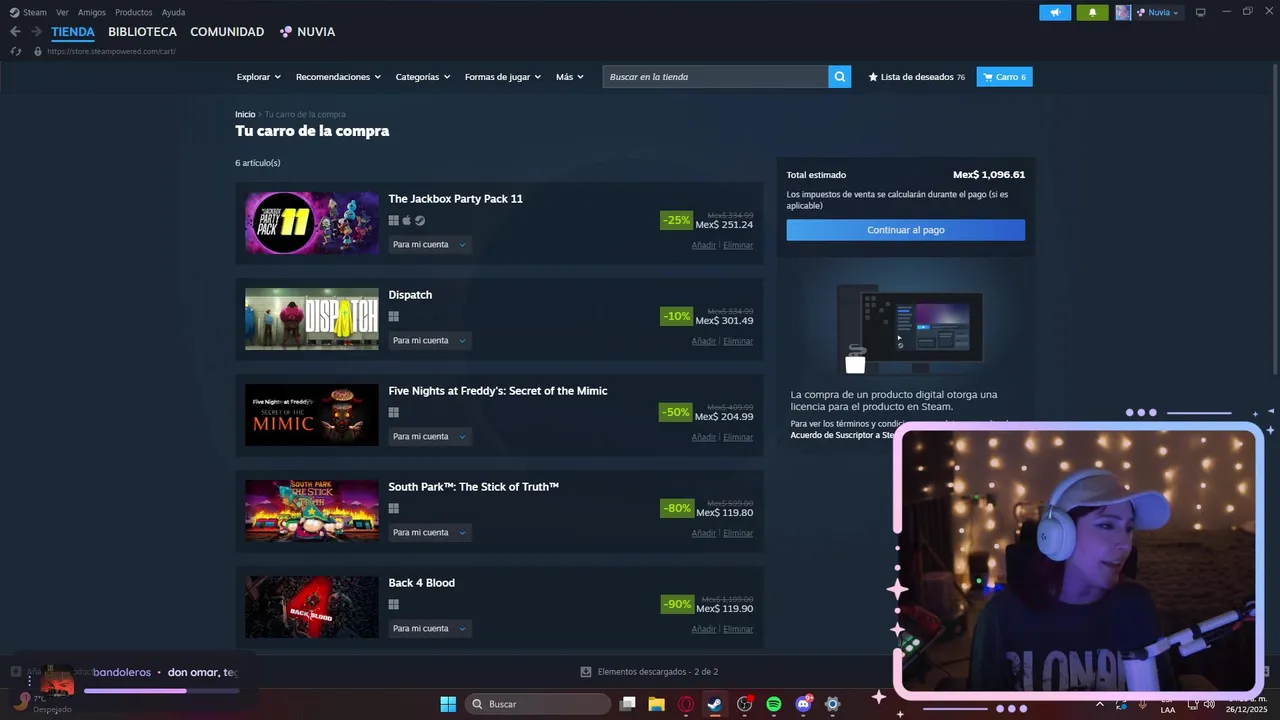
Task: Open Discord from taskbar
Action: [x=803, y=704]
